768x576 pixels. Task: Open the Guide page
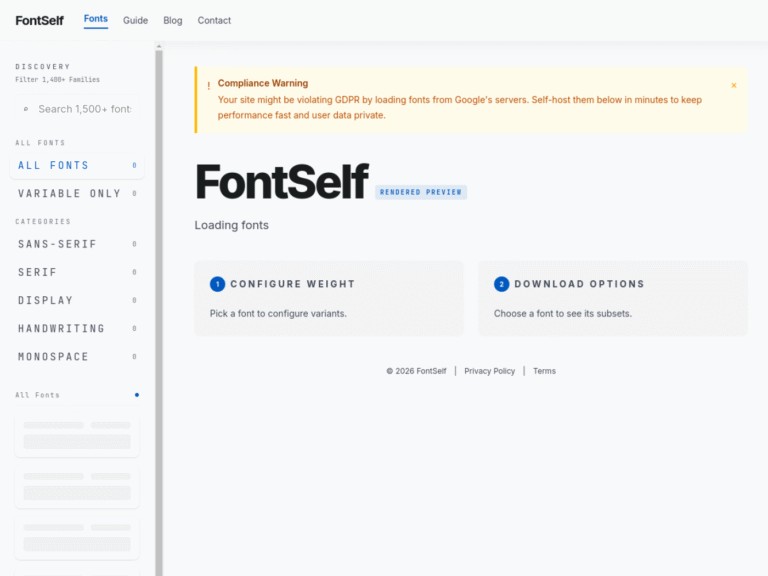(x=135, y=21)
